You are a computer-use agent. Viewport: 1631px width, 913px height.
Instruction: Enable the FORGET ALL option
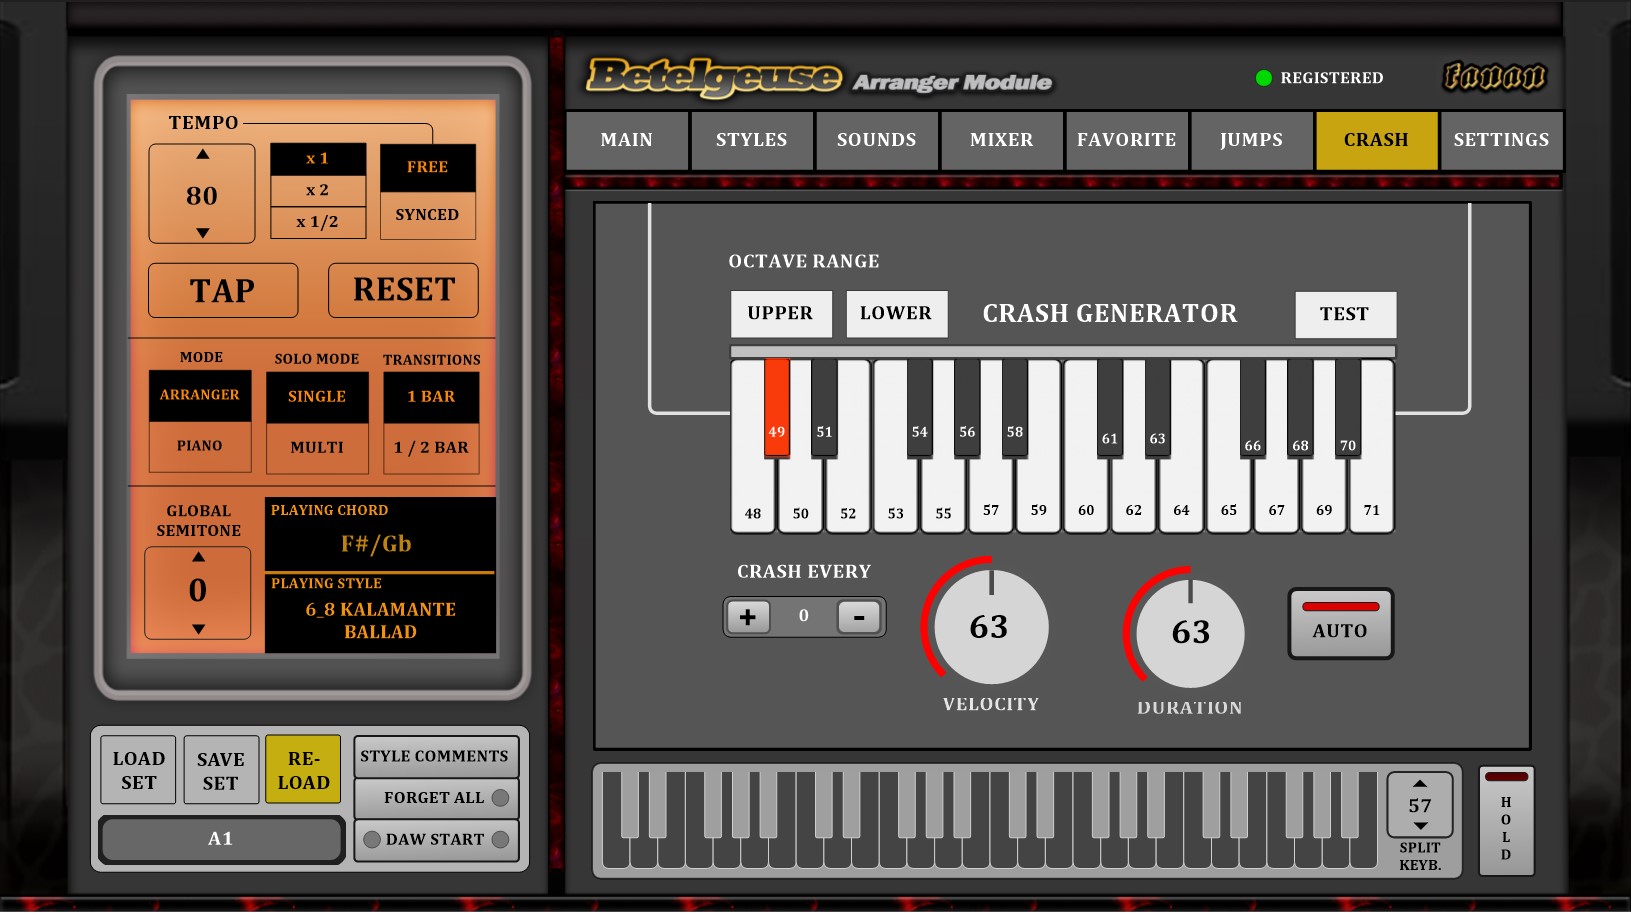[x=500, y=798]
